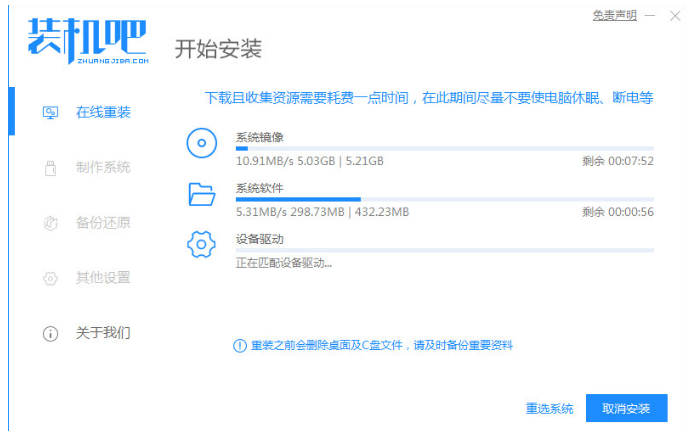Click the 系统软件 folder icon
Screen dimensions: 698x436
(x=202, y=194)
